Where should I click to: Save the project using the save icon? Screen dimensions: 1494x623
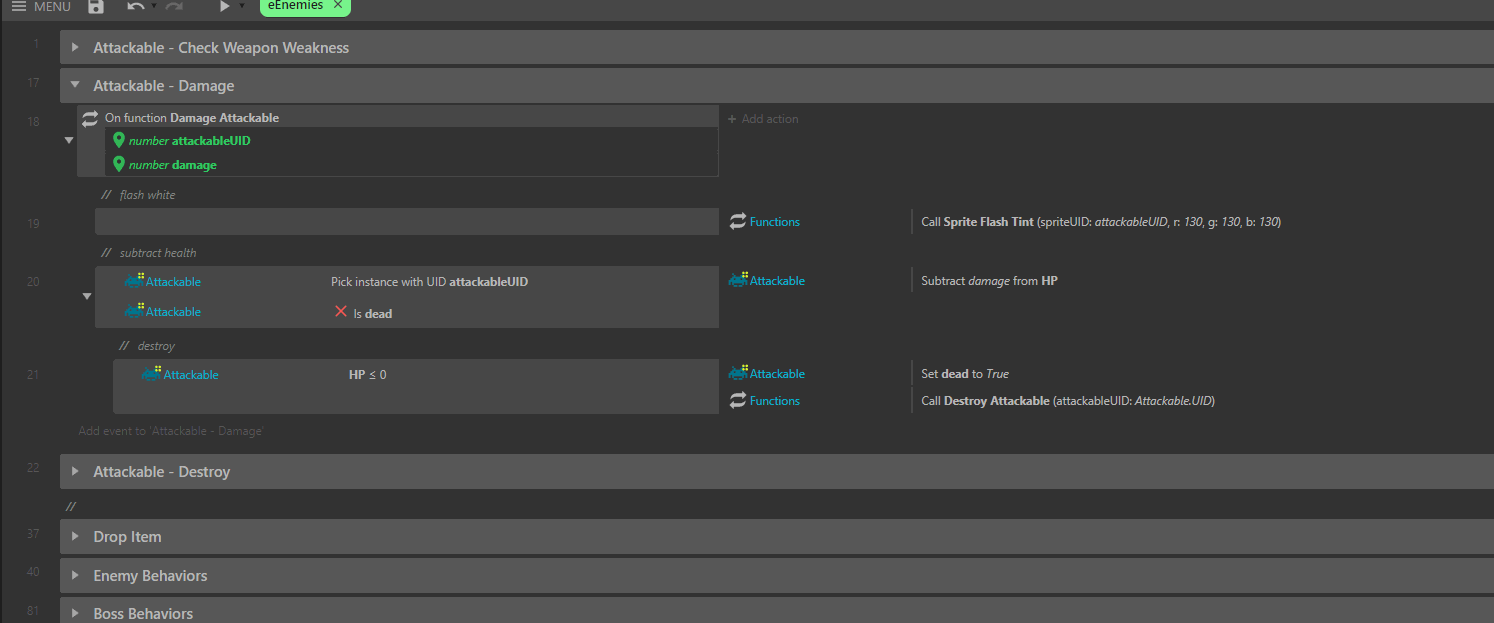point(96,7)
